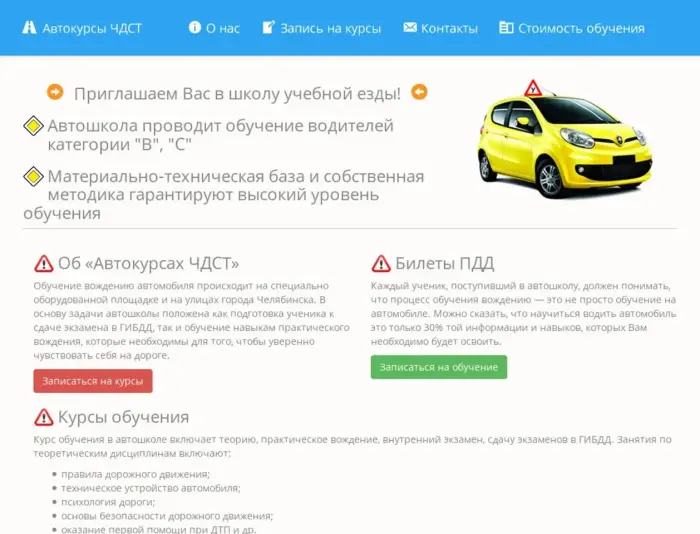Click the yellow diamond sign near Материально-техническая база
Screen dimensions: 700x534
(x=33, y=176)
